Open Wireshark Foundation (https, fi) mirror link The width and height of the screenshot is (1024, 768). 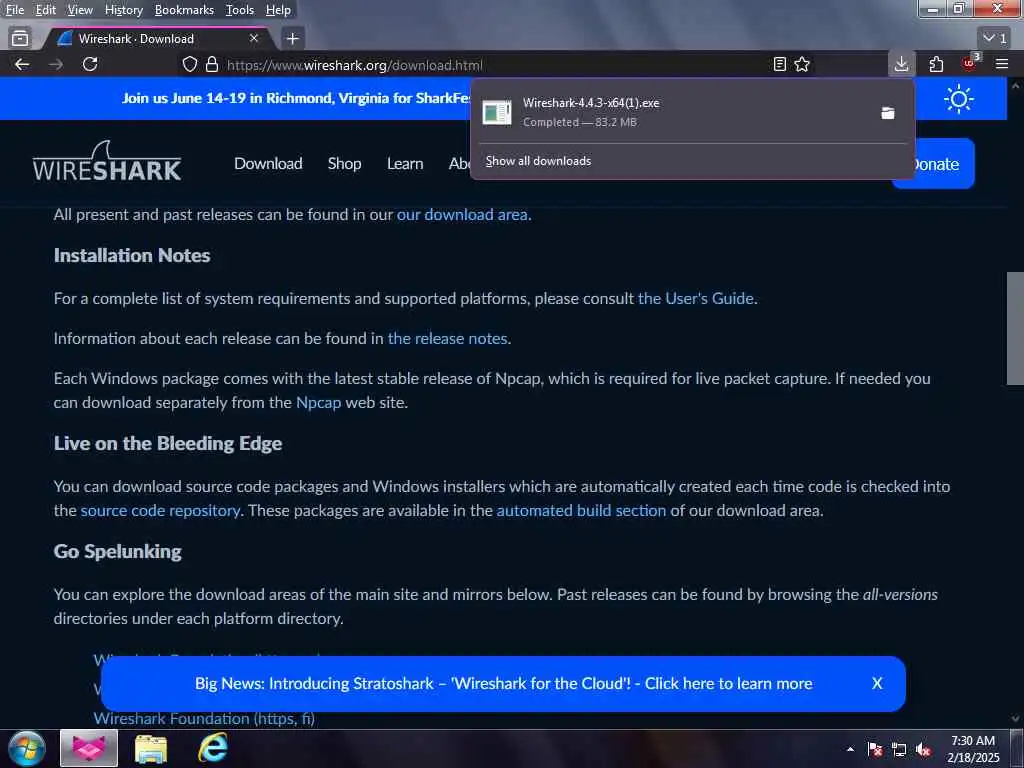(204, 718)
